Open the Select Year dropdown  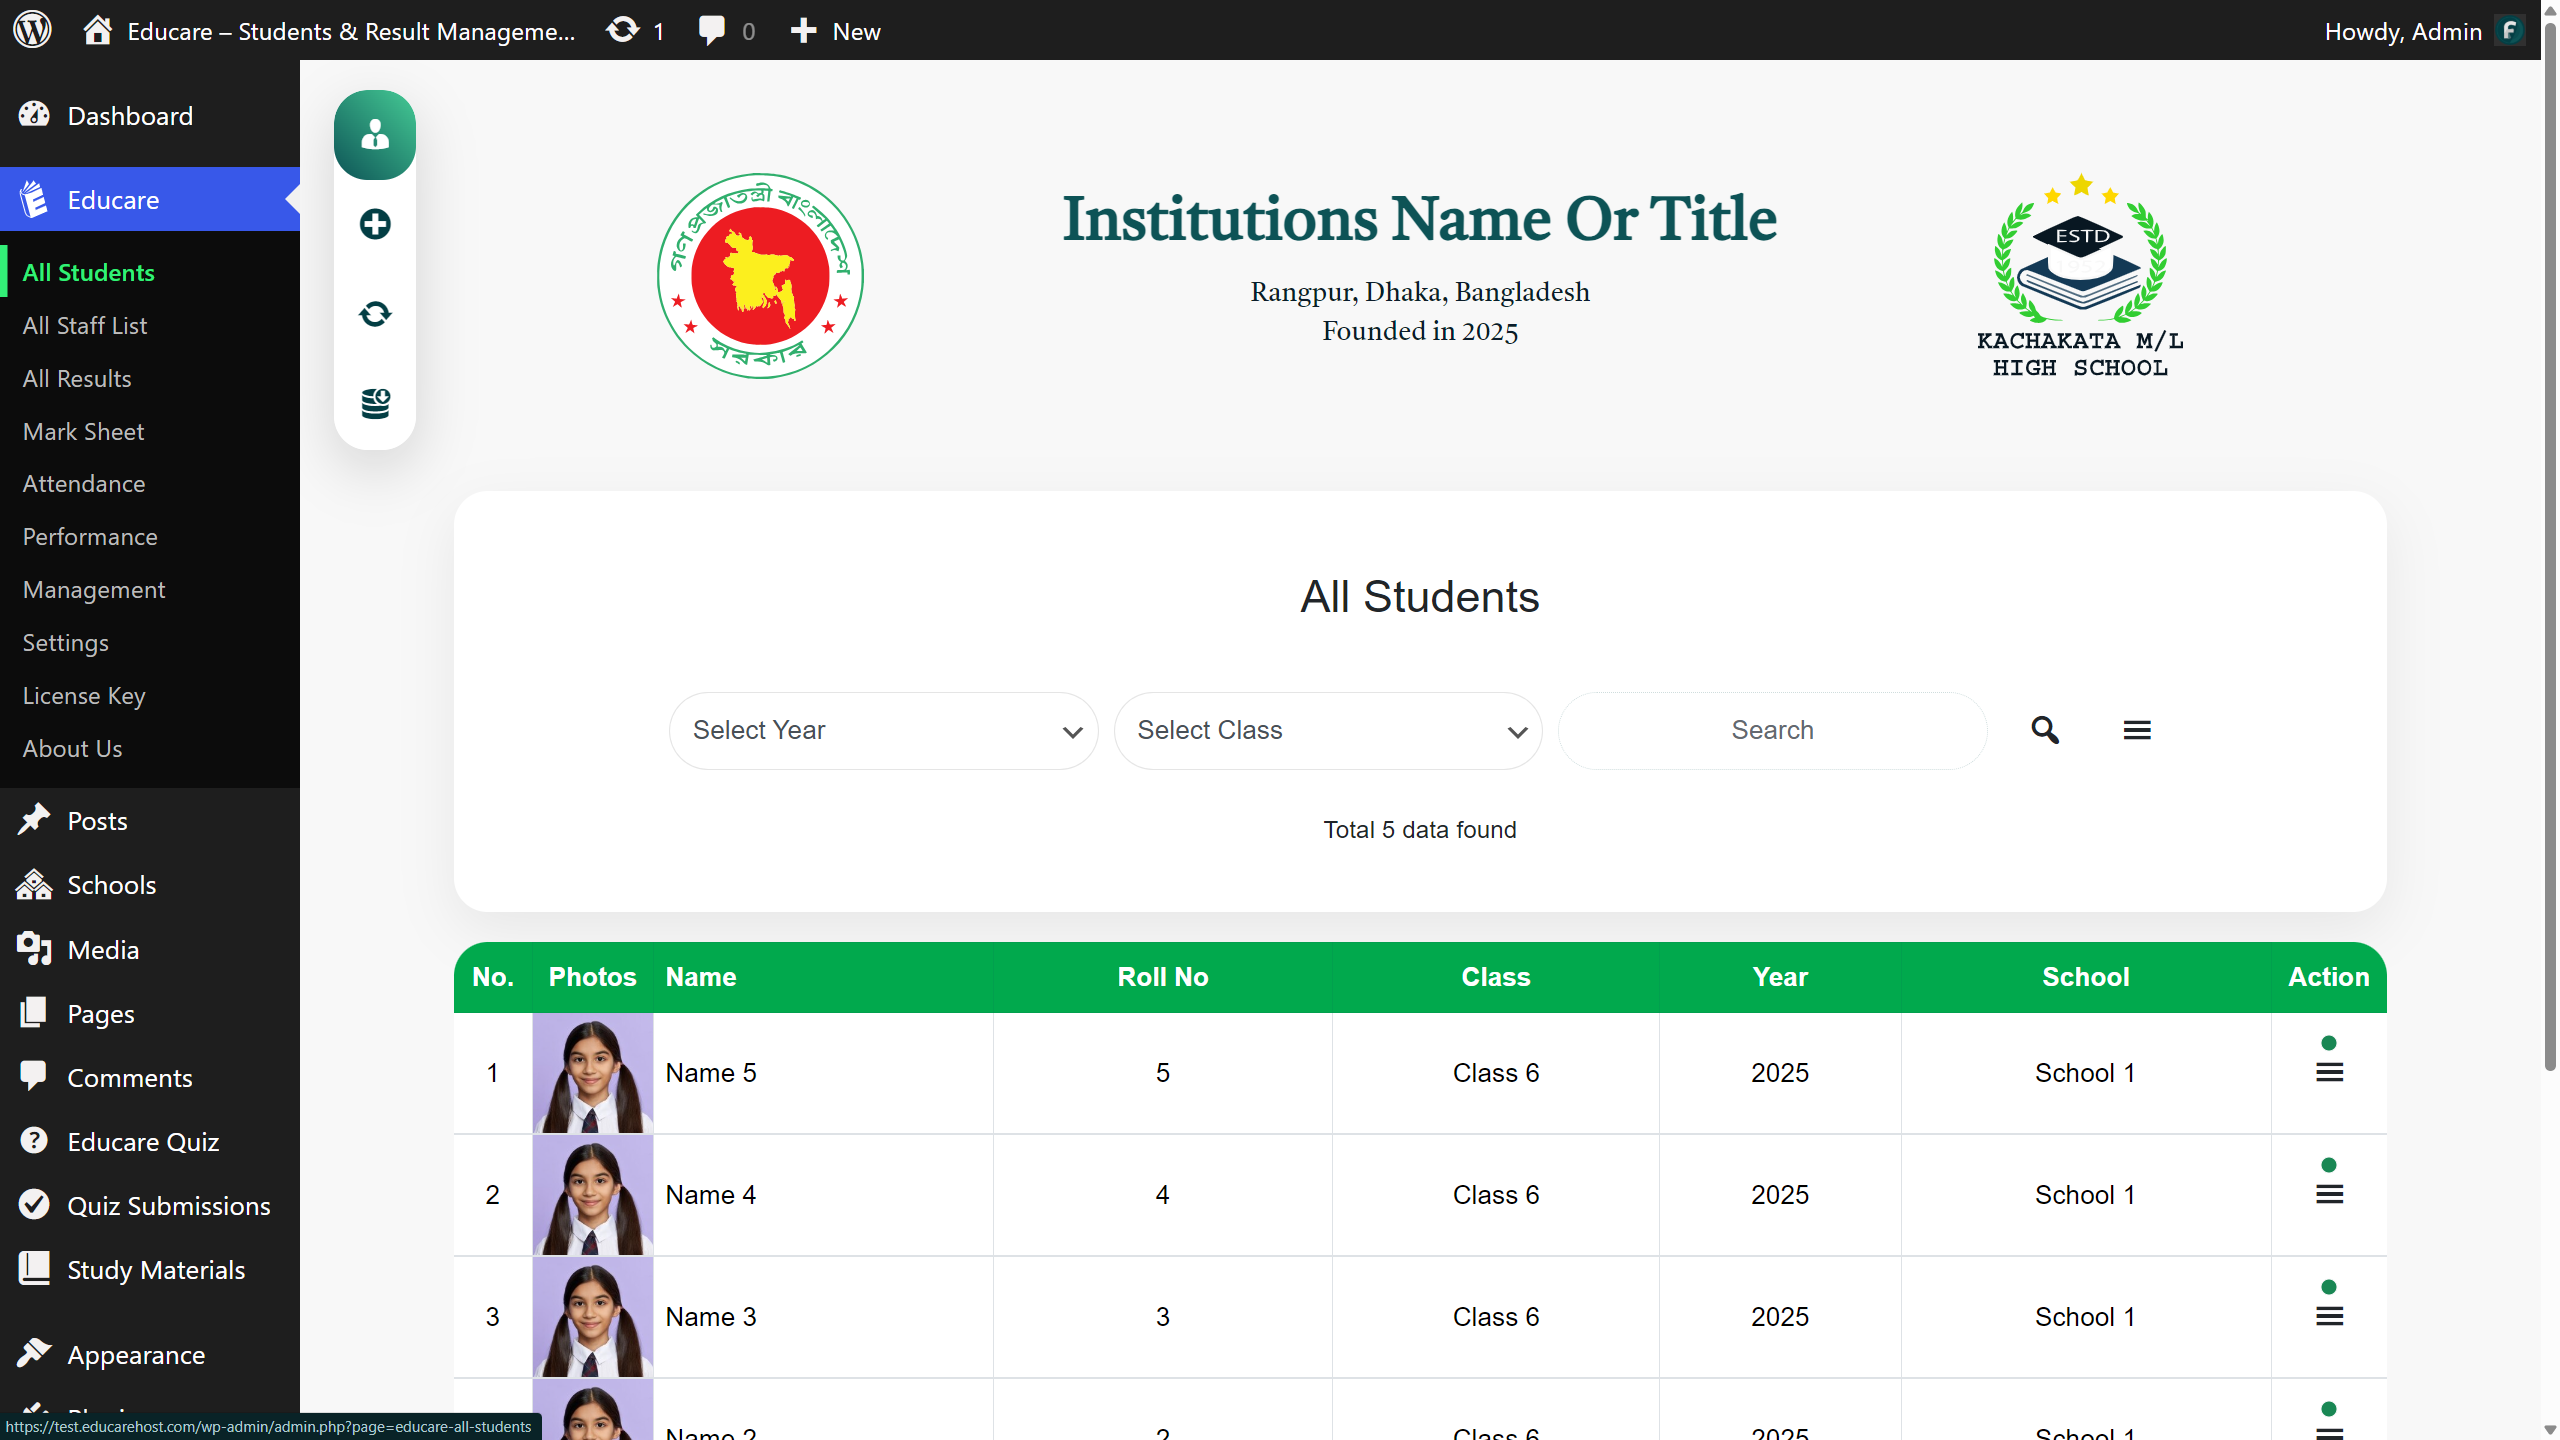click(884, 731)
